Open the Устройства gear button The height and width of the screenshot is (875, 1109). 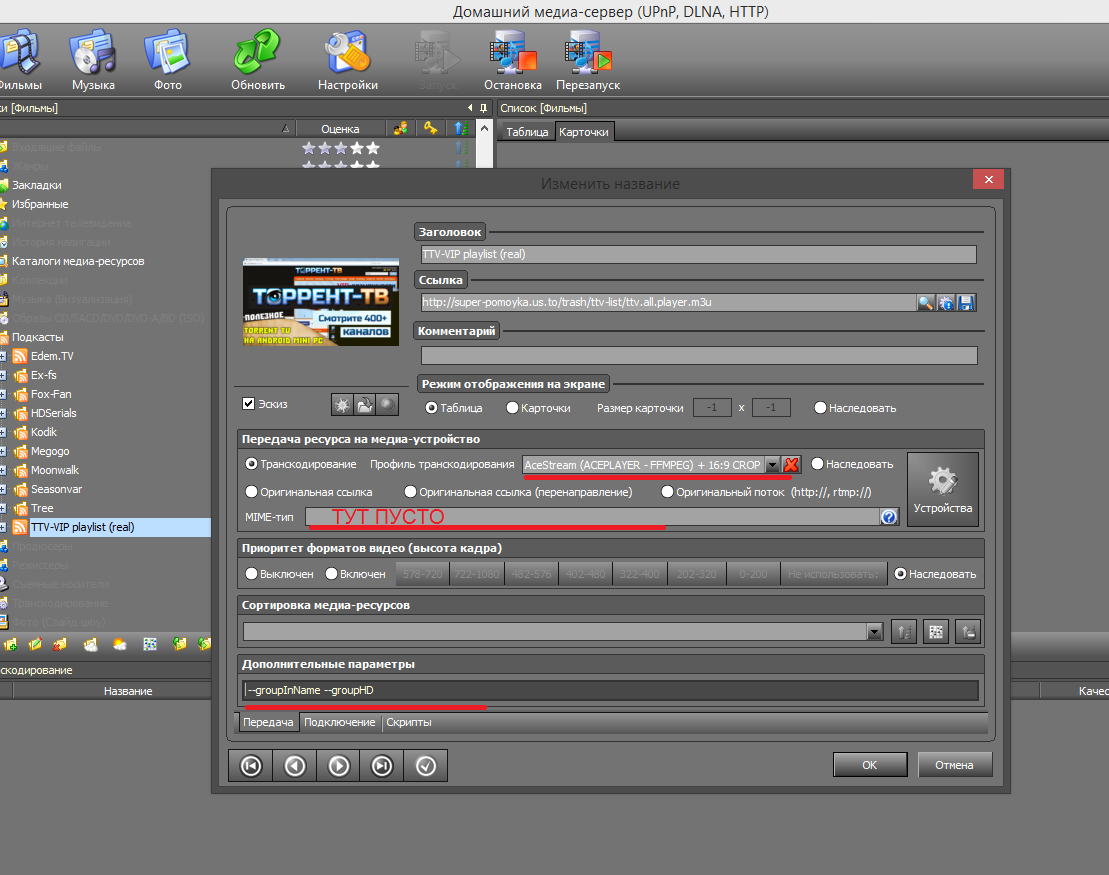(x=942, y=489)
